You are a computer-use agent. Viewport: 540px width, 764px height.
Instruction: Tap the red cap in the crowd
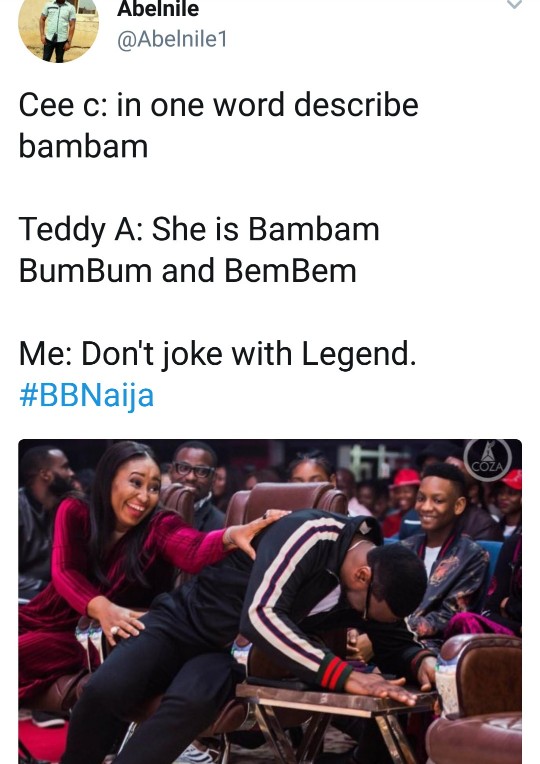pyautogui.click(x=405, y=478)
